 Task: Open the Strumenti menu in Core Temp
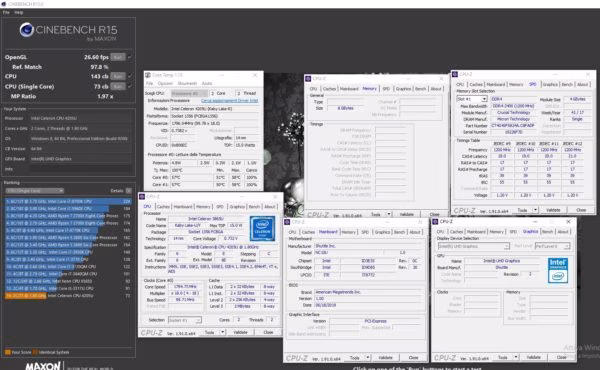187,83
